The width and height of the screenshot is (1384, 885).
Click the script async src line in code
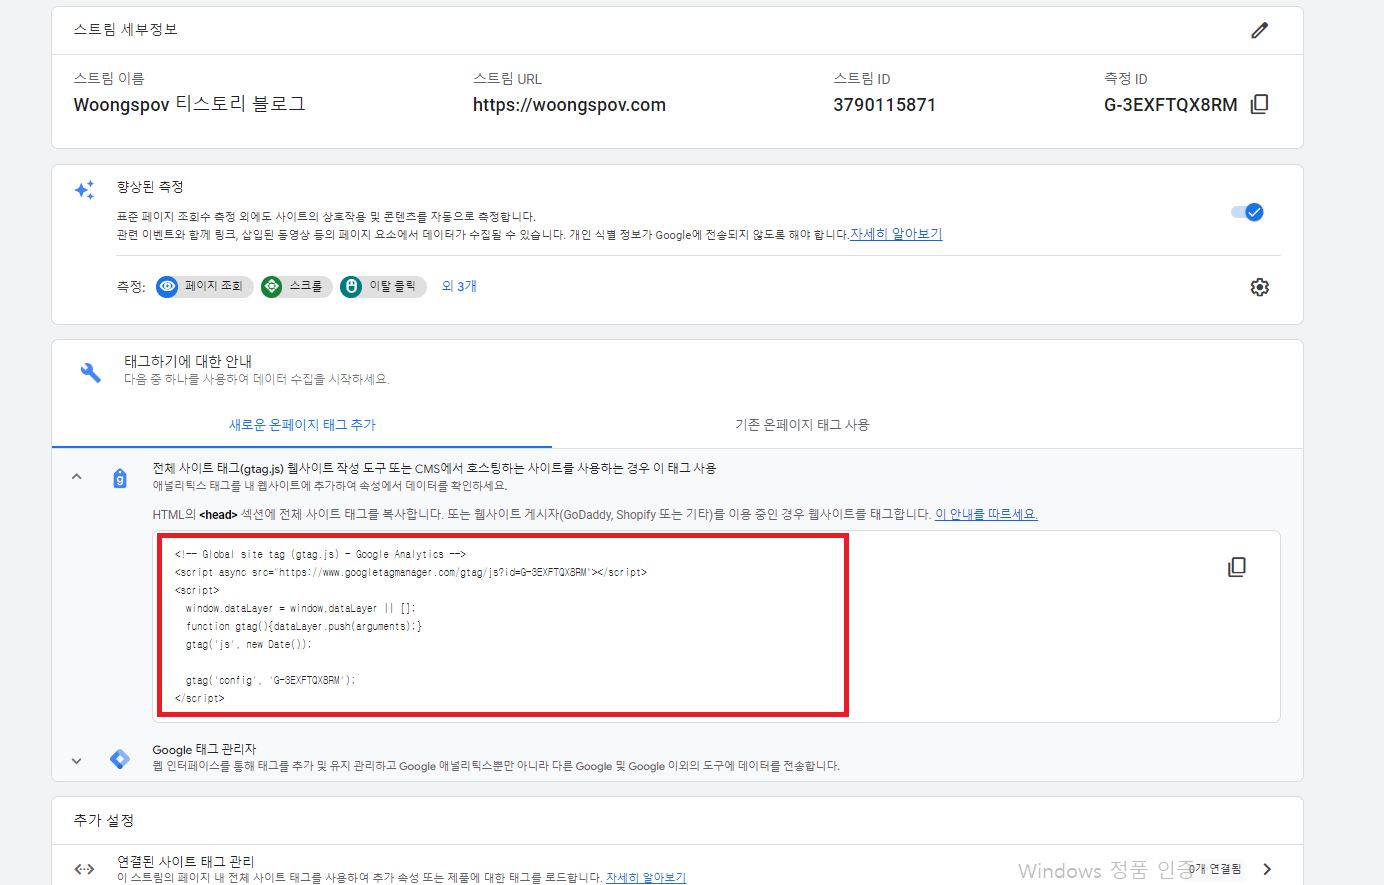point(411,572)
